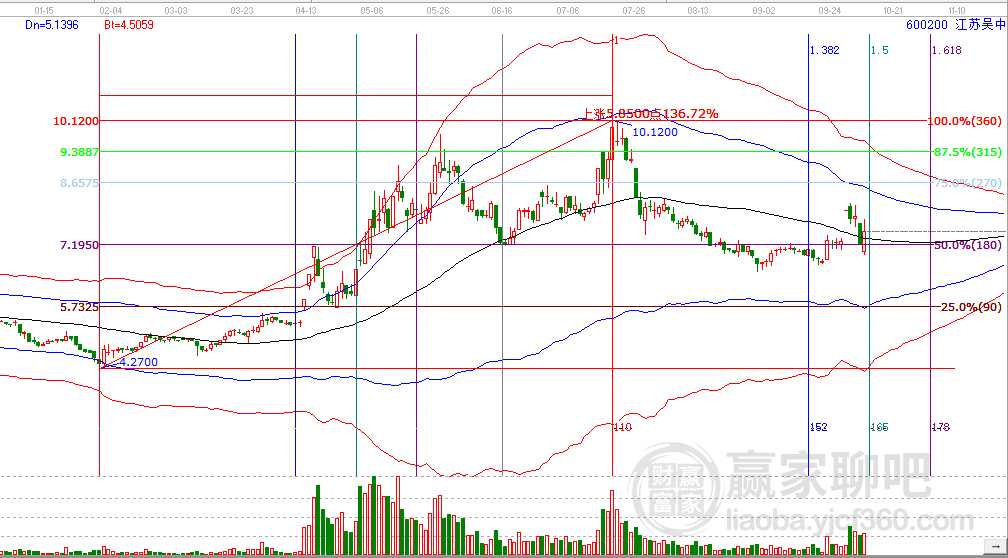Image resolution: width=1008 pixels, height=558 pixels.
Task: Click the 04-13 date on the axis
Action: pyautogui.click(x=306, y=10)
